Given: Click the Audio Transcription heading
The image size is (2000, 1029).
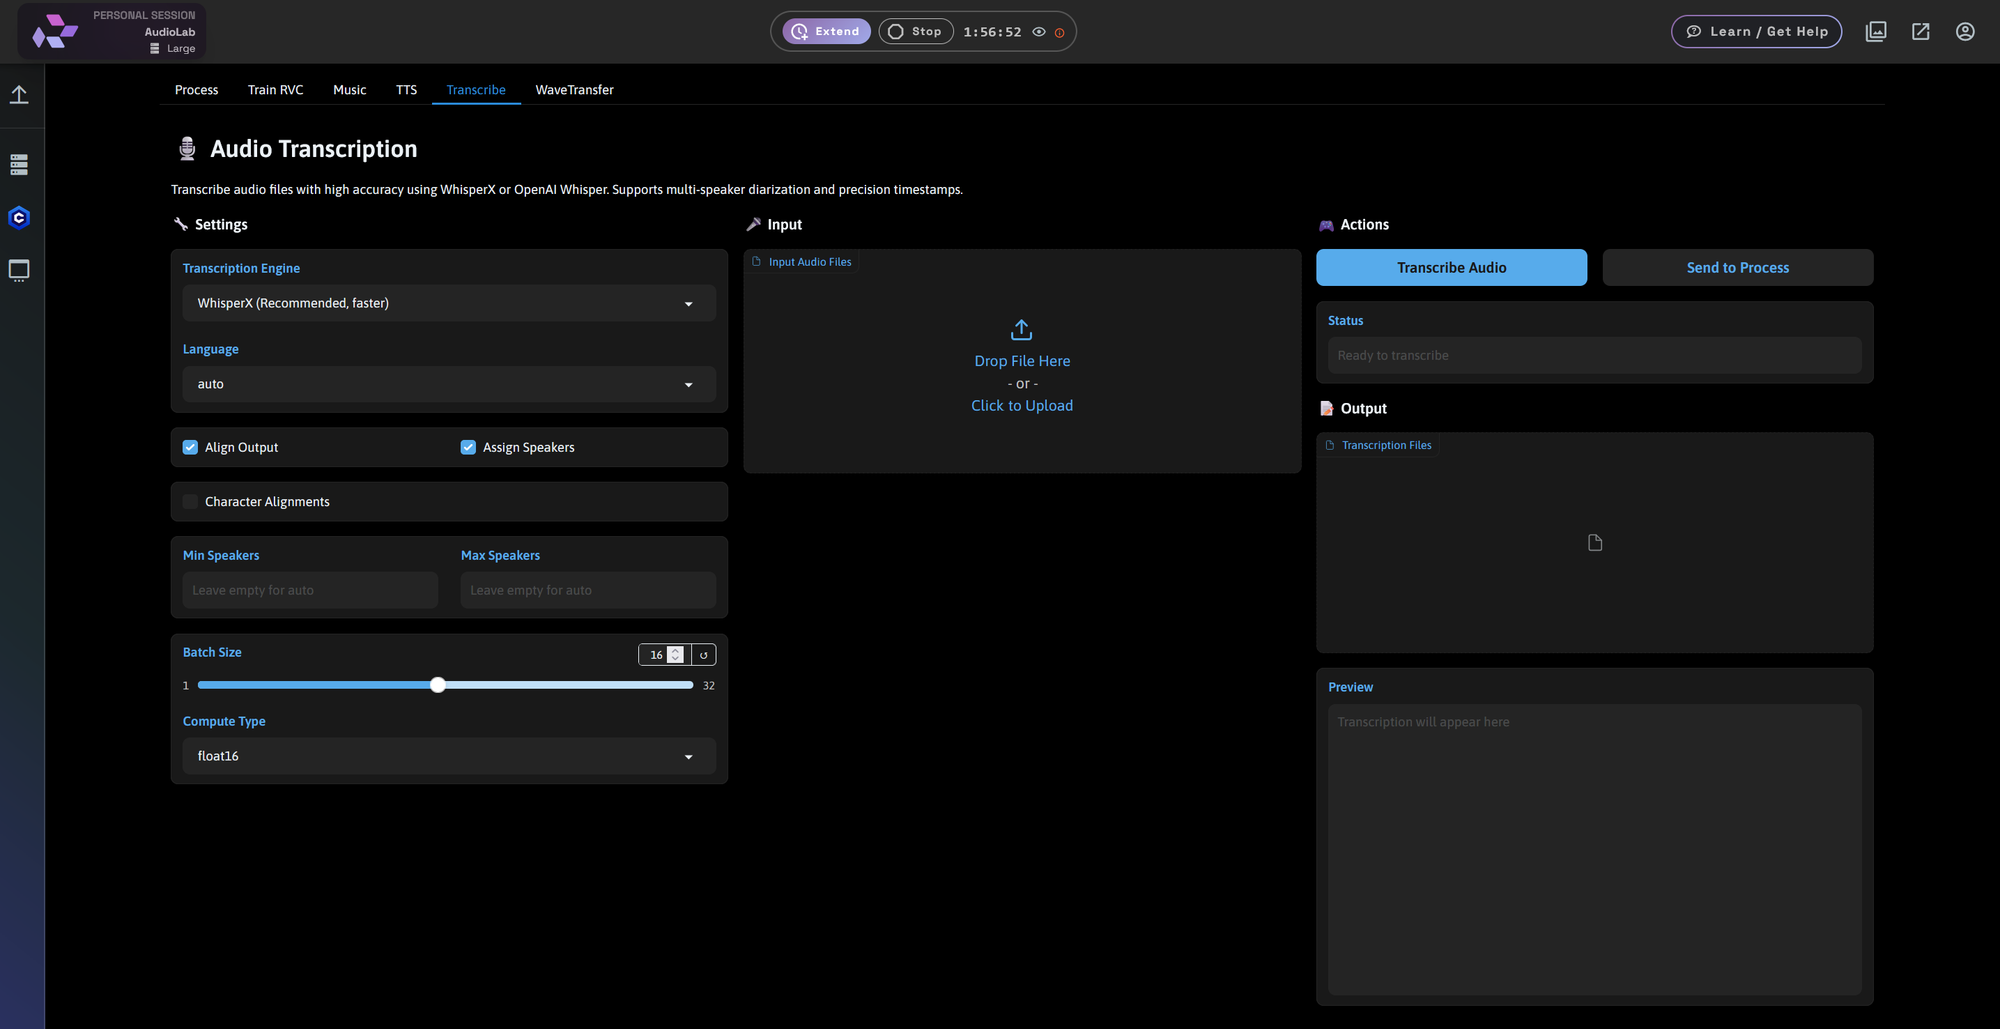Looking at the screenshot, I should click(x=313, y=149).
